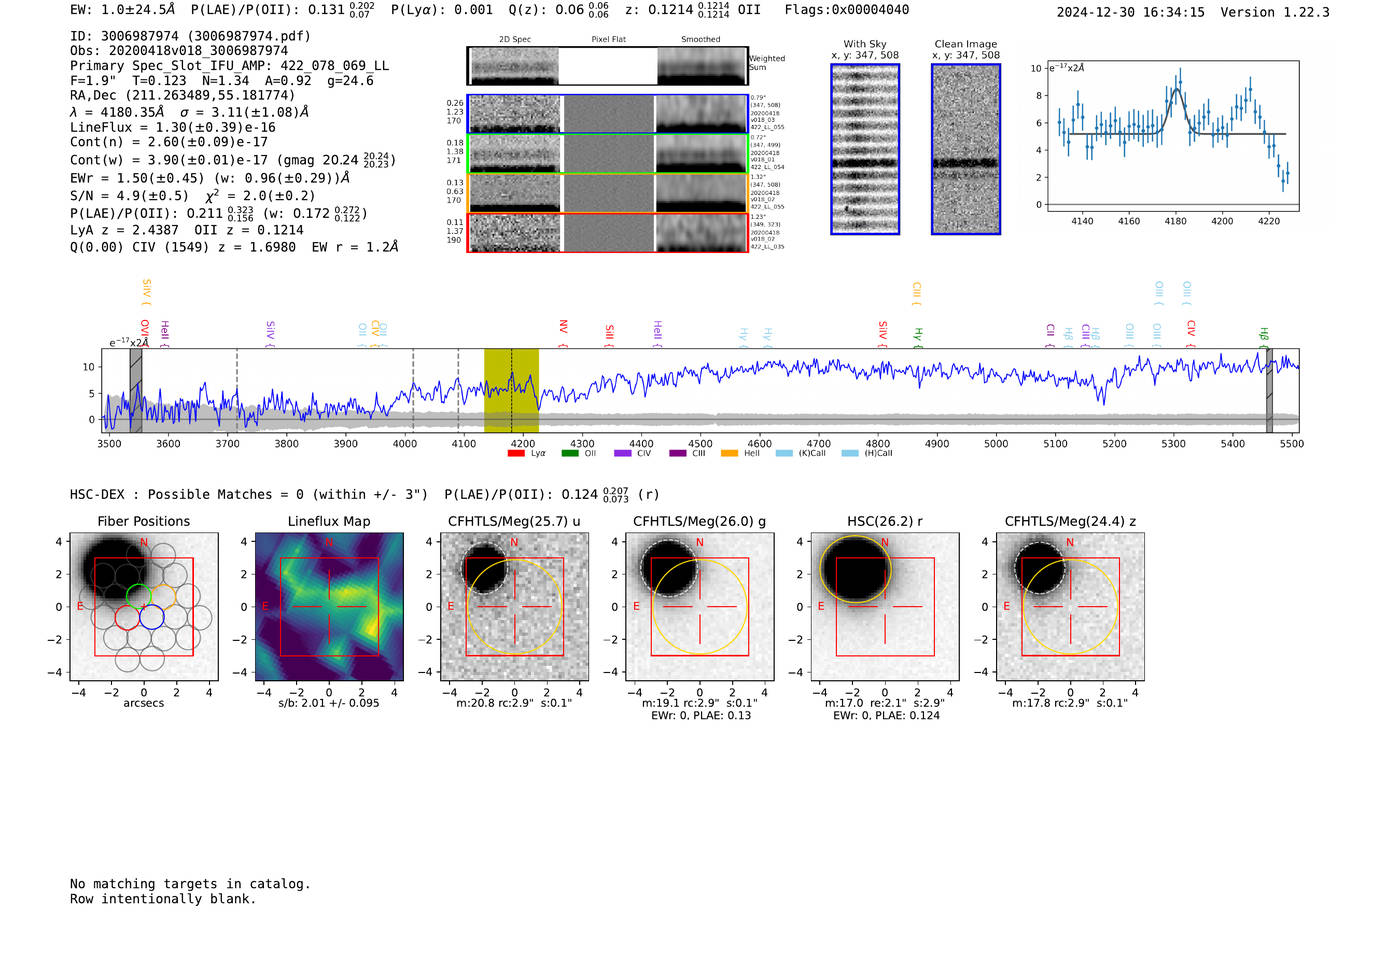The height and width of the screenshot is (953, 1400).
Task: Click the Primary Spec_Slot_IFU_AMP line
Action: [230, 66]
